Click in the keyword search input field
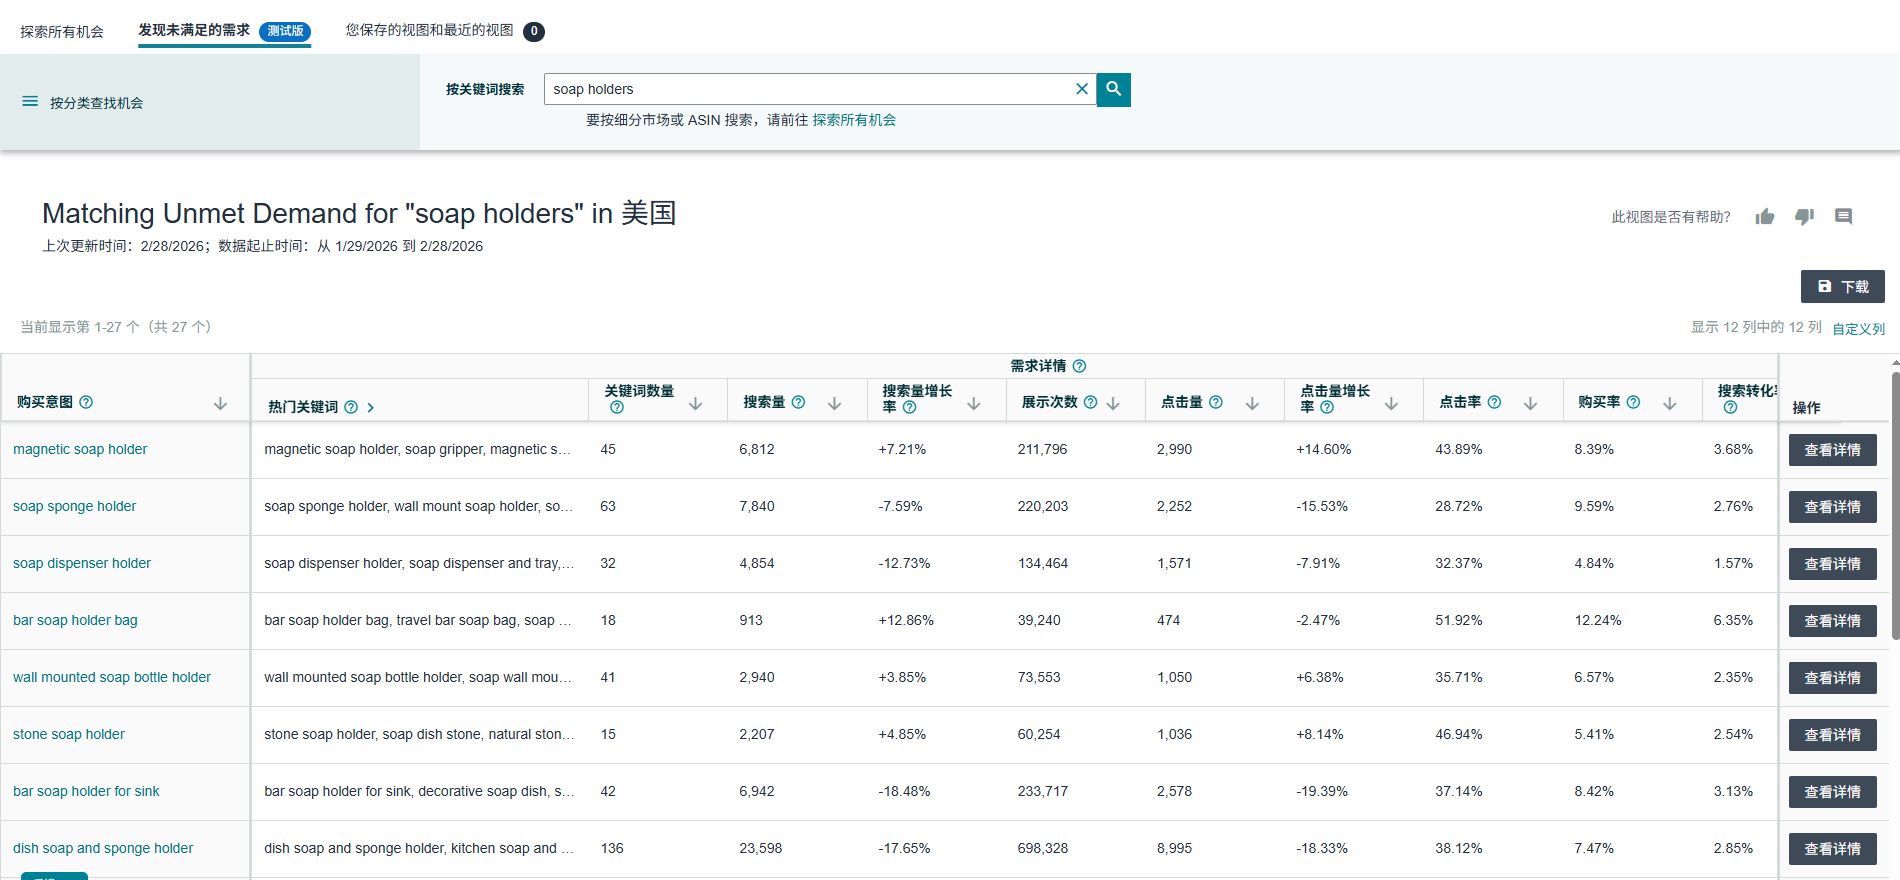 point(805,89)
